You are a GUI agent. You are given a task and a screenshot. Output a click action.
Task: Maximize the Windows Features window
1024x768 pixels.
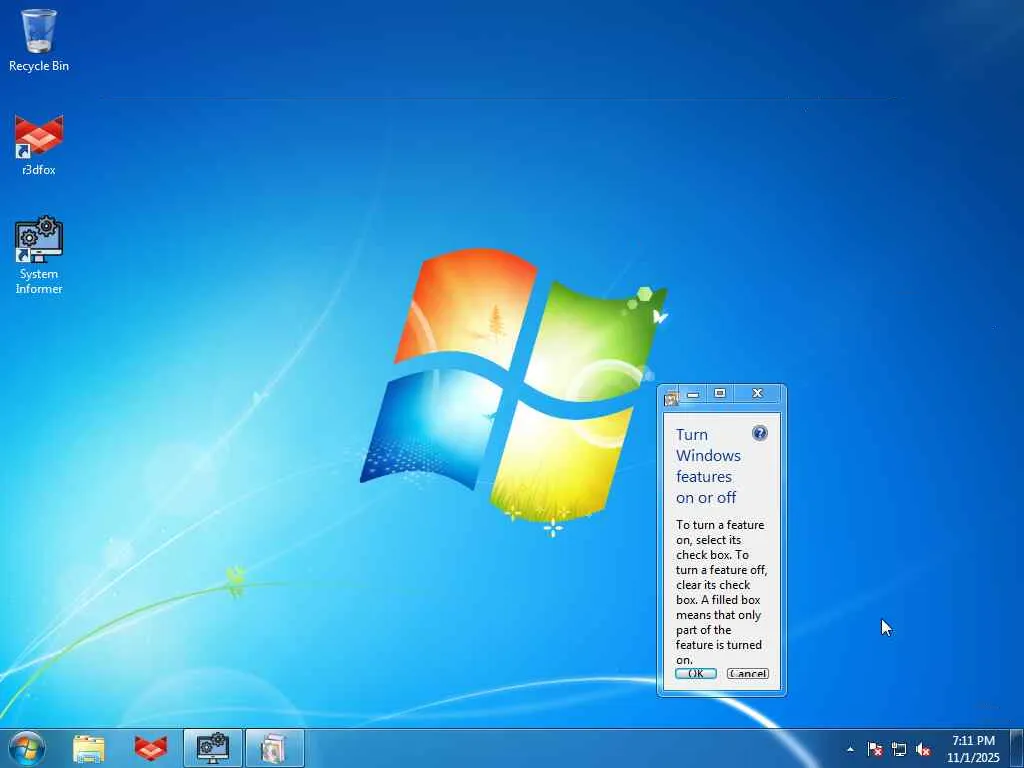pos(720,393)
